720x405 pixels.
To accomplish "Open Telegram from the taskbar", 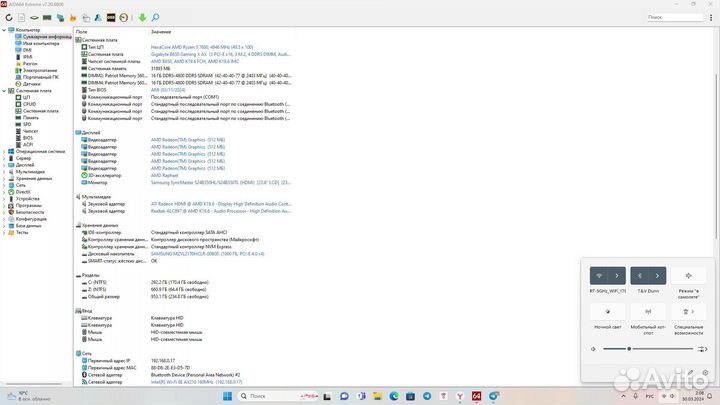I will tap(427, 396).
